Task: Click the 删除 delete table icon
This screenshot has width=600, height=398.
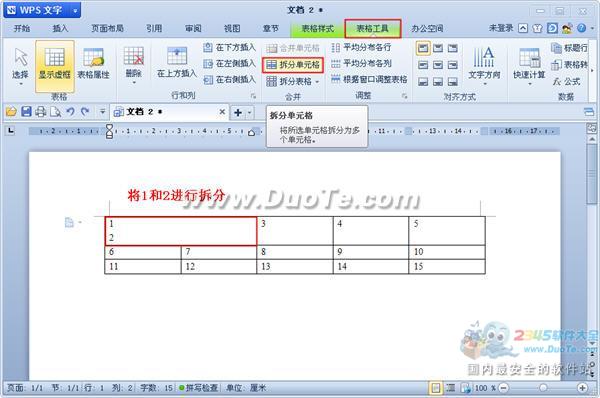Action: tap(134, 57)
